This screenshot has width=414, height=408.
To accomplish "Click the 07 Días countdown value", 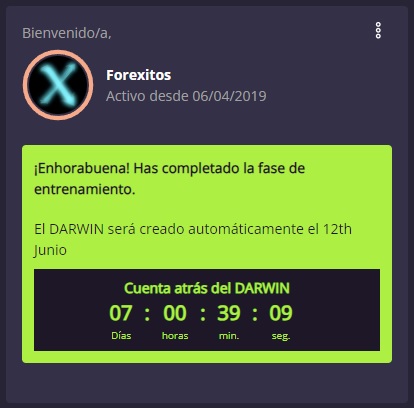I will [x=121, y=313].
